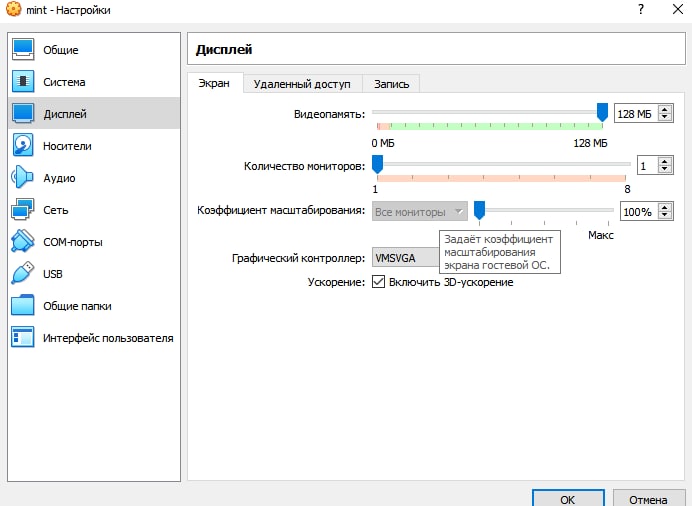
Task: Click the mint VirtualBox title icon
Action: pyautogui.click(x=14, y=9)
